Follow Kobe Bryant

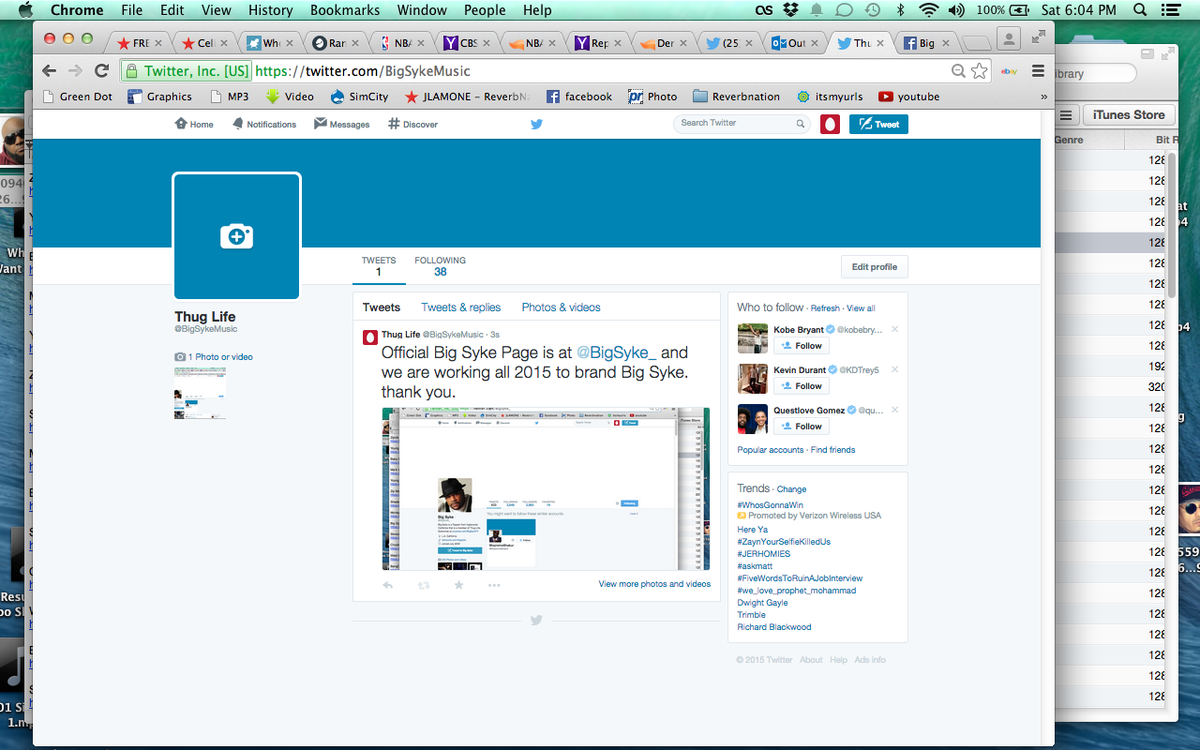pos(801,346)
